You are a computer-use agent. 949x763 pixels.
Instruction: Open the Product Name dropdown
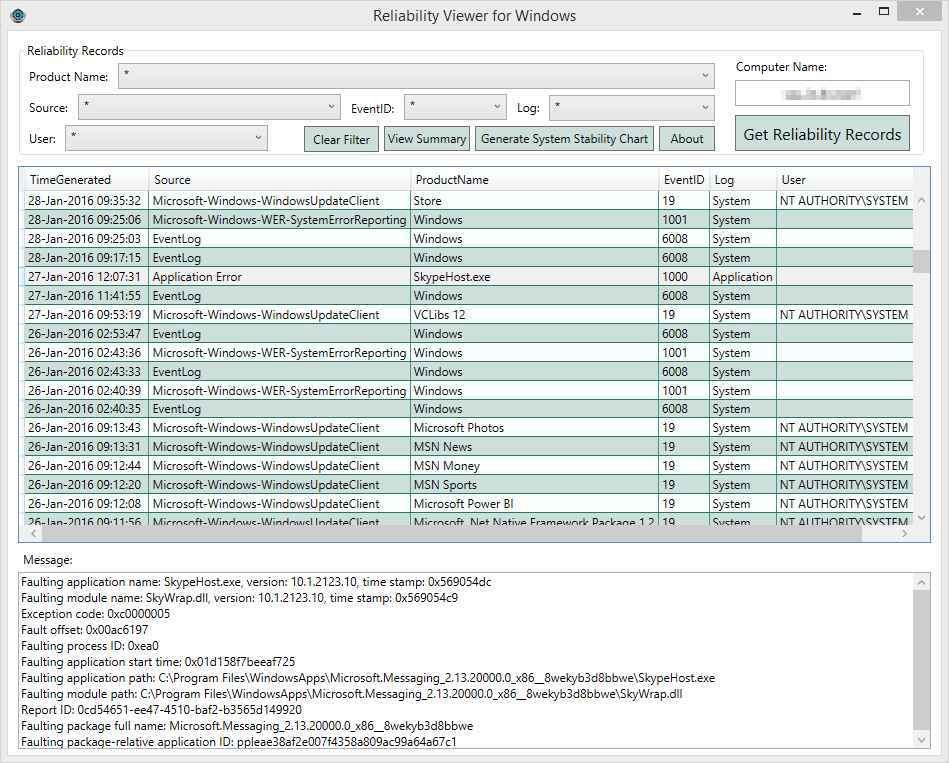tap(706, 76)
